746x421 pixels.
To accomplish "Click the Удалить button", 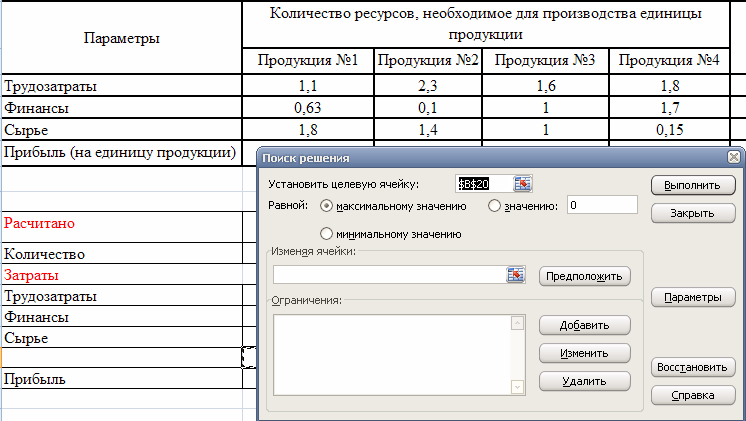I will coord(584,382).
